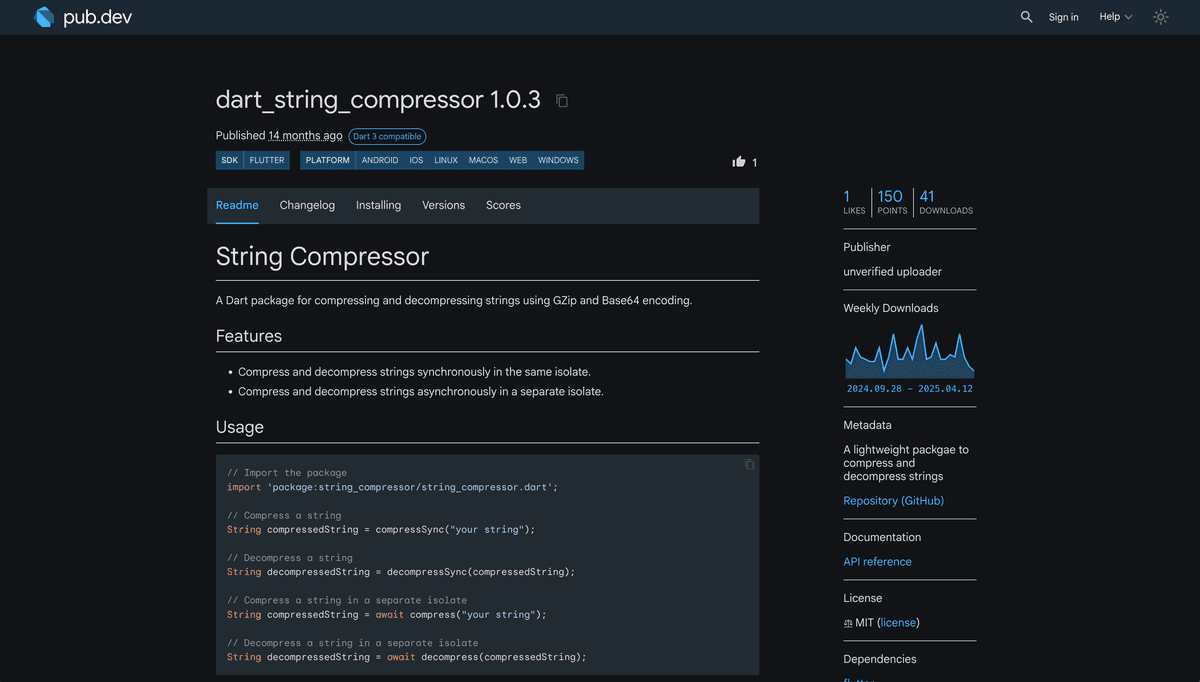The image size is (1200, 682).
Task: Switch to the Changelog tab
Action: pos(307,205)
